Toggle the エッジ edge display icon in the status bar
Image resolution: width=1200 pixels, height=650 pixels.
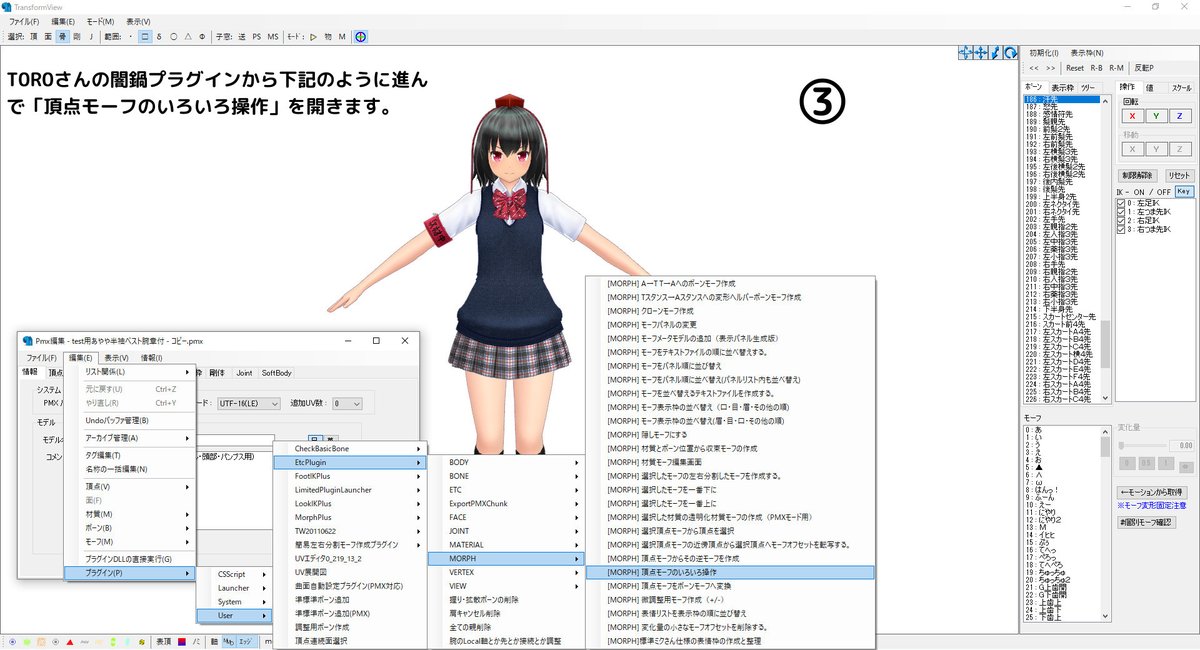point(246,640)
